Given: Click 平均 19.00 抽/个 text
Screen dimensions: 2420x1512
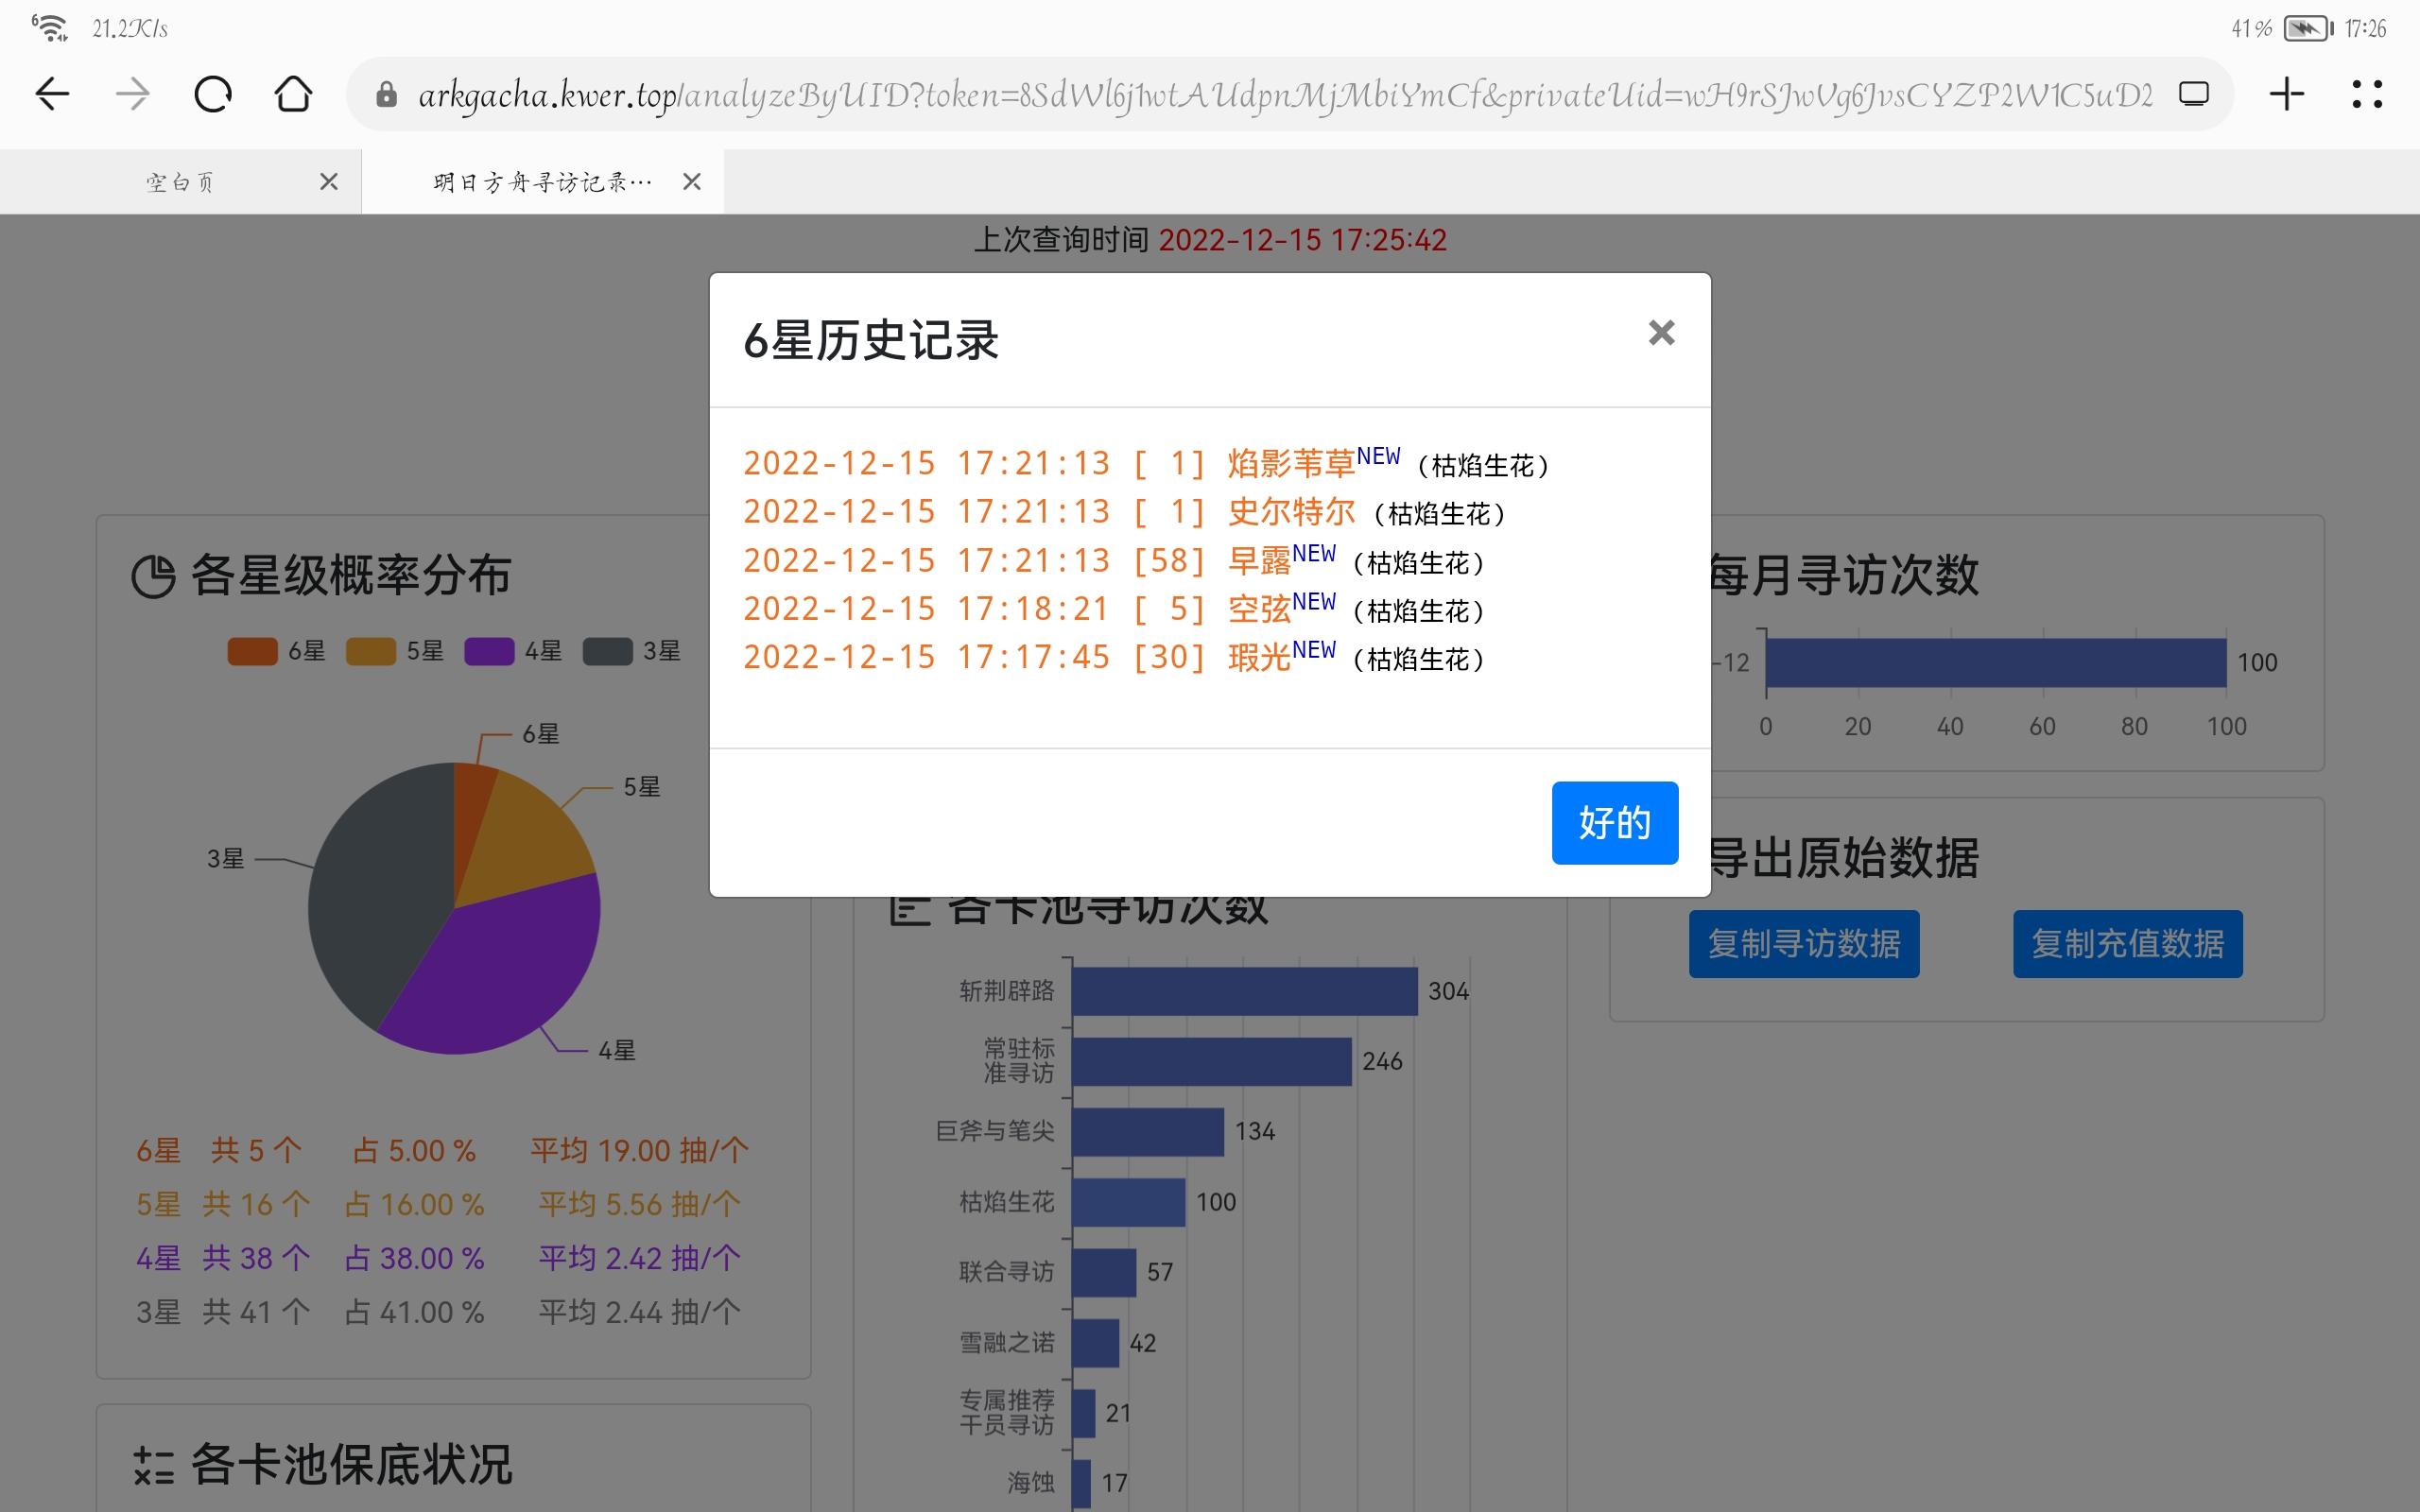Looking at the screenshot, I should click(x=639, y=1151).
